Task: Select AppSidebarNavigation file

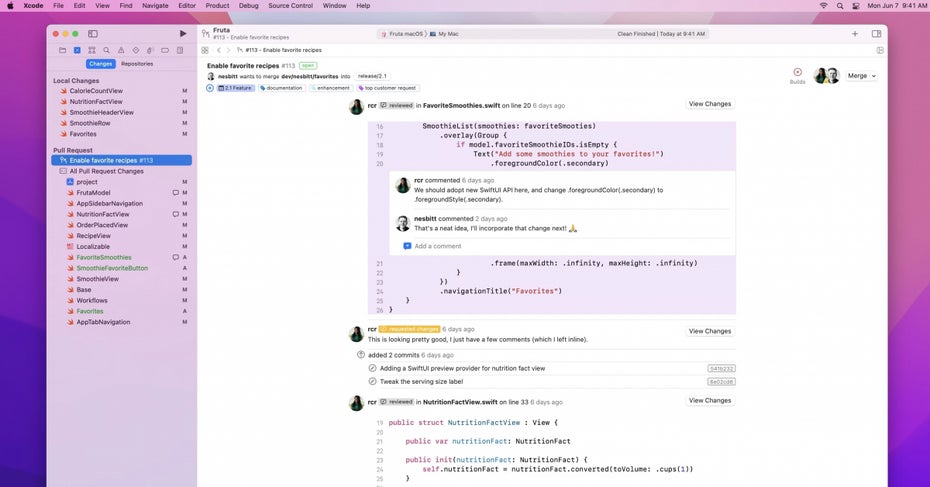Action: pyautogui.click(x=109, y=203)
